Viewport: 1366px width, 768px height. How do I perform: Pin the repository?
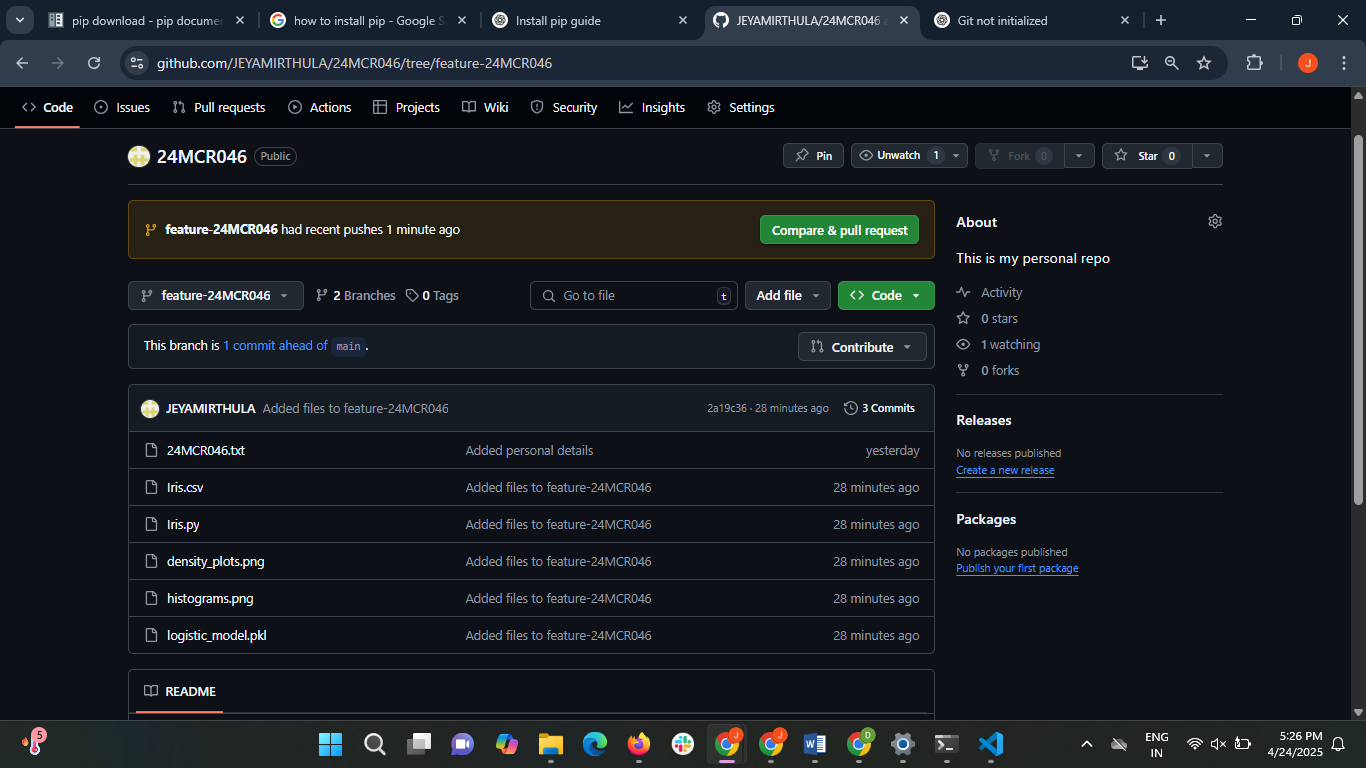pos(813,155)
